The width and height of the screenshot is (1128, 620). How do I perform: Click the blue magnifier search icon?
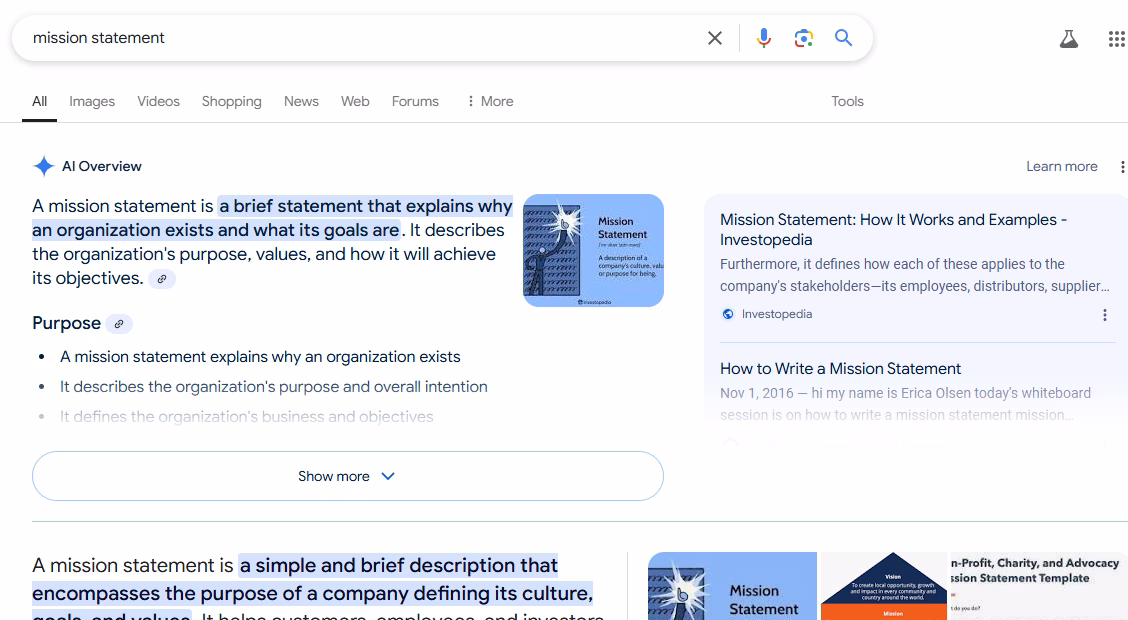click(x=843, y=38)
